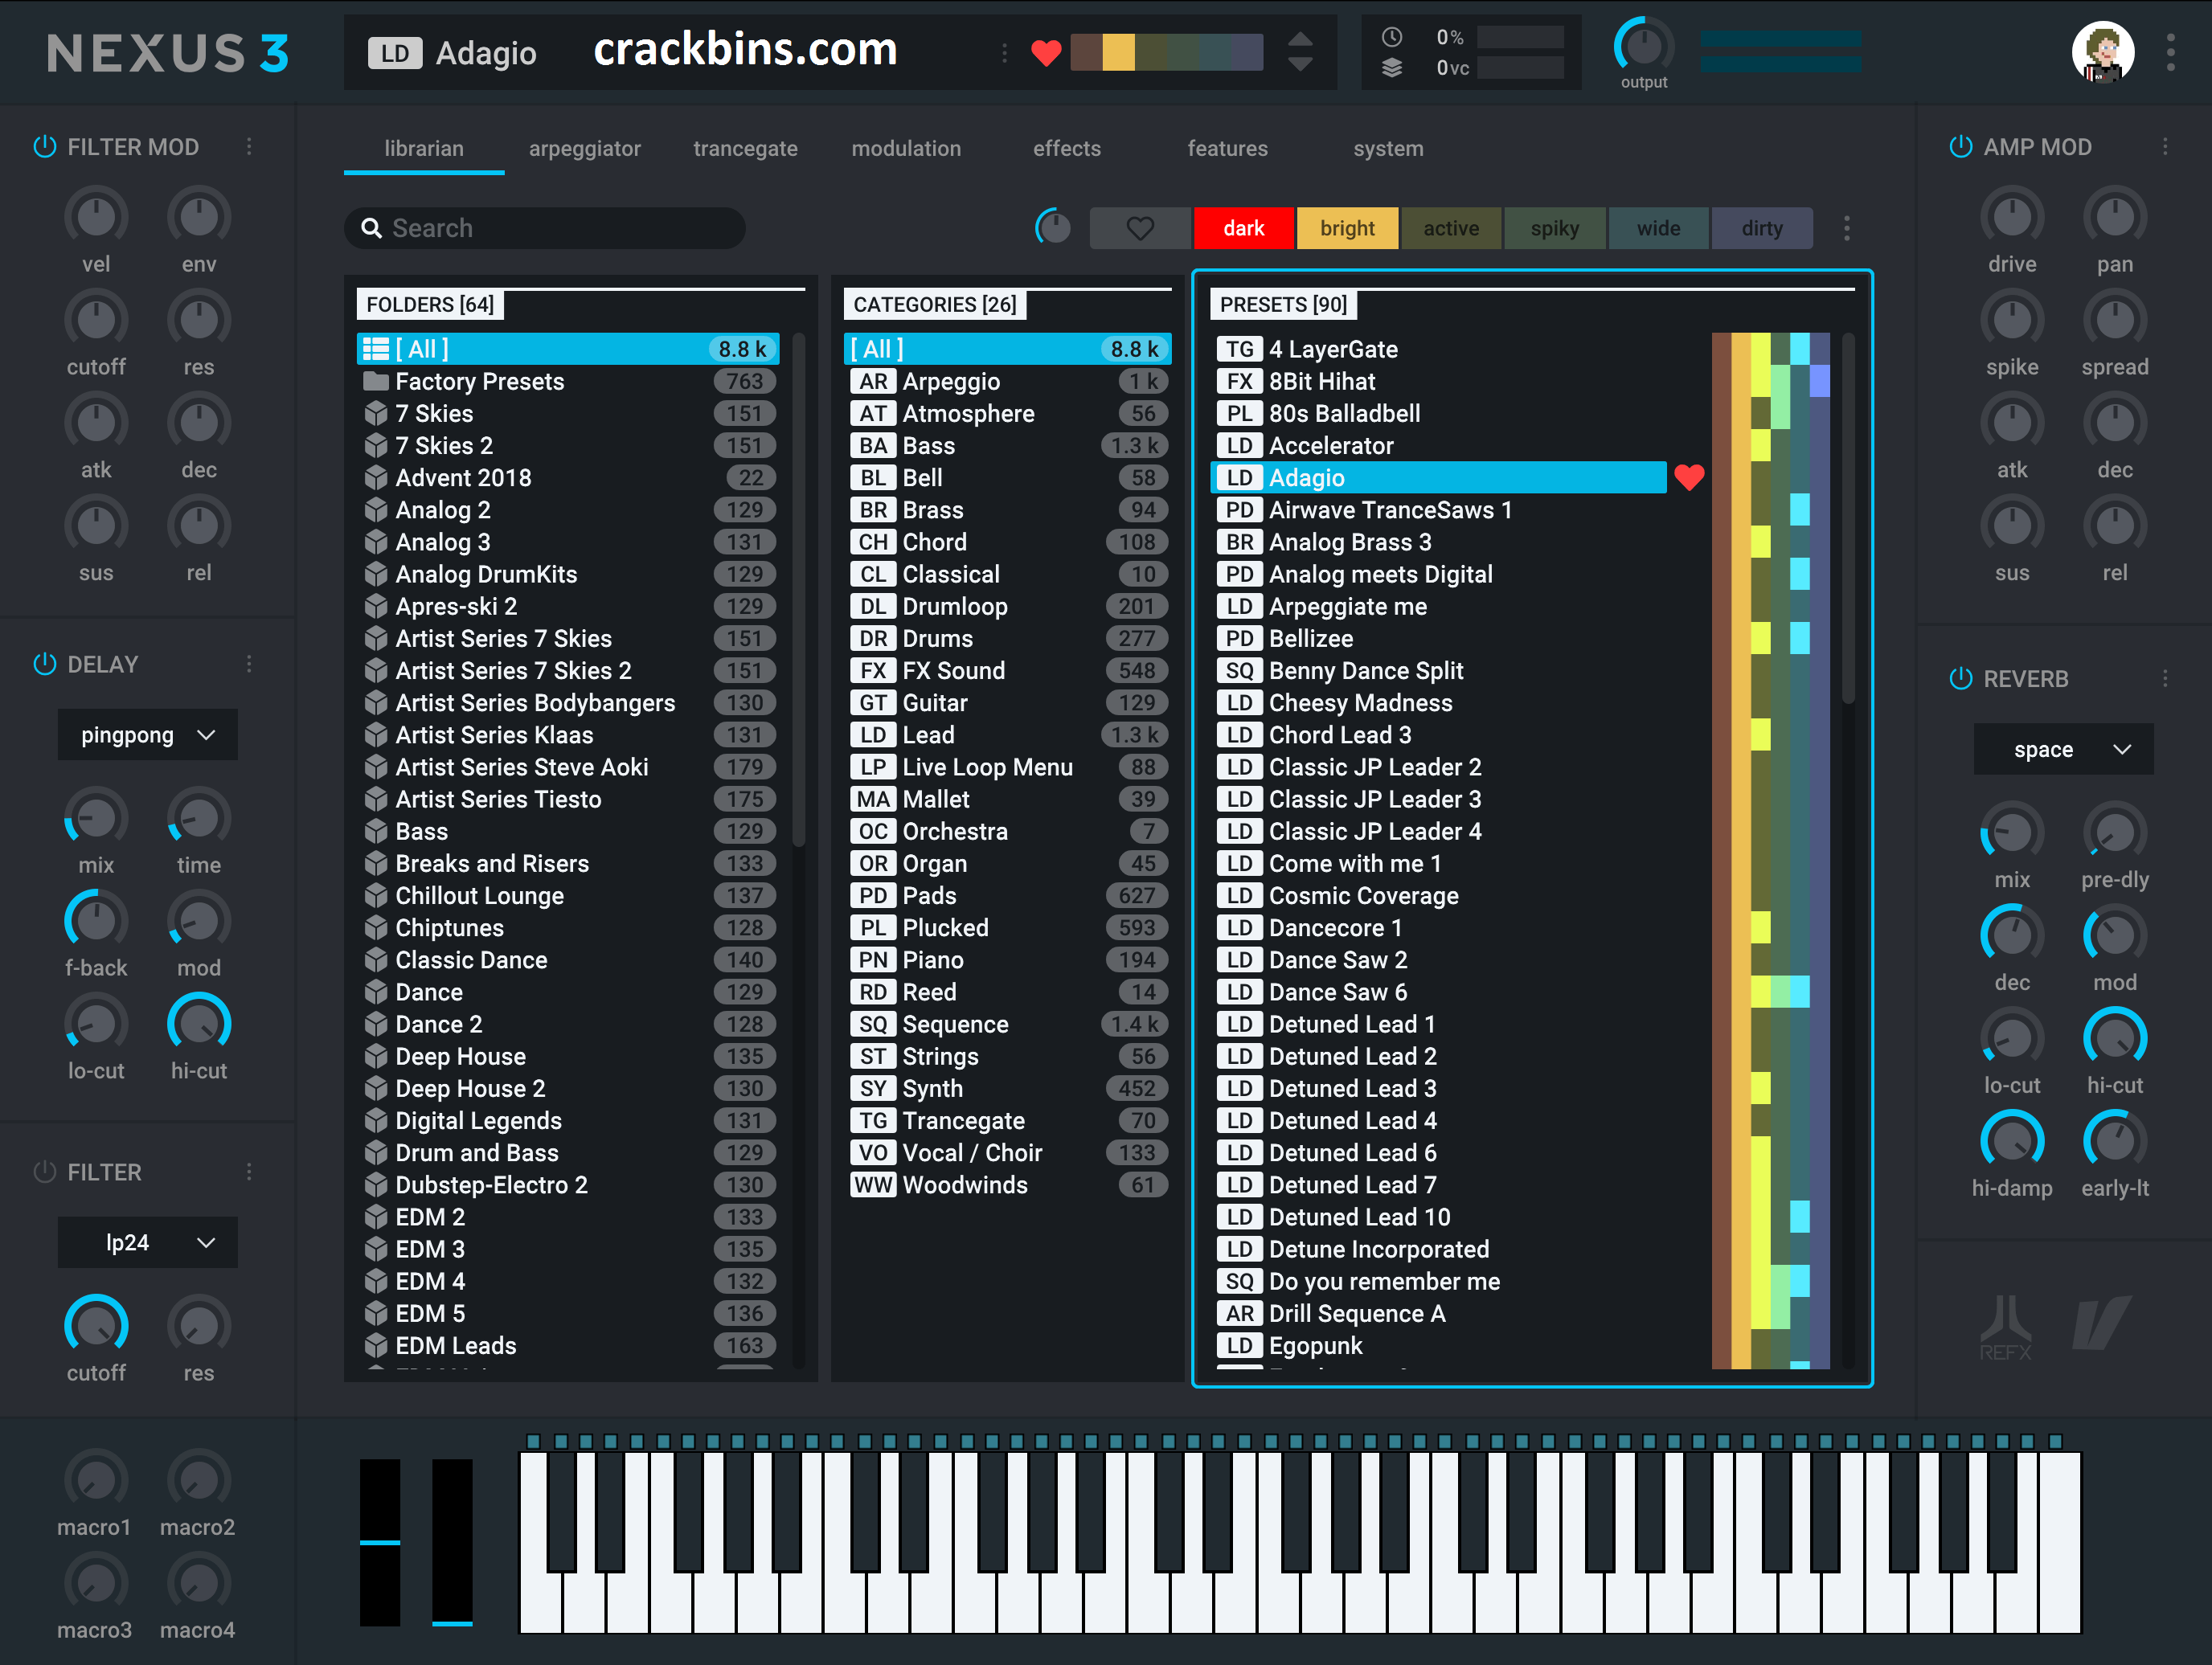The width and height of the screenshot is (2212, 1665).
Task: Enable the FILTER power button
Action: click(45, 1172)
